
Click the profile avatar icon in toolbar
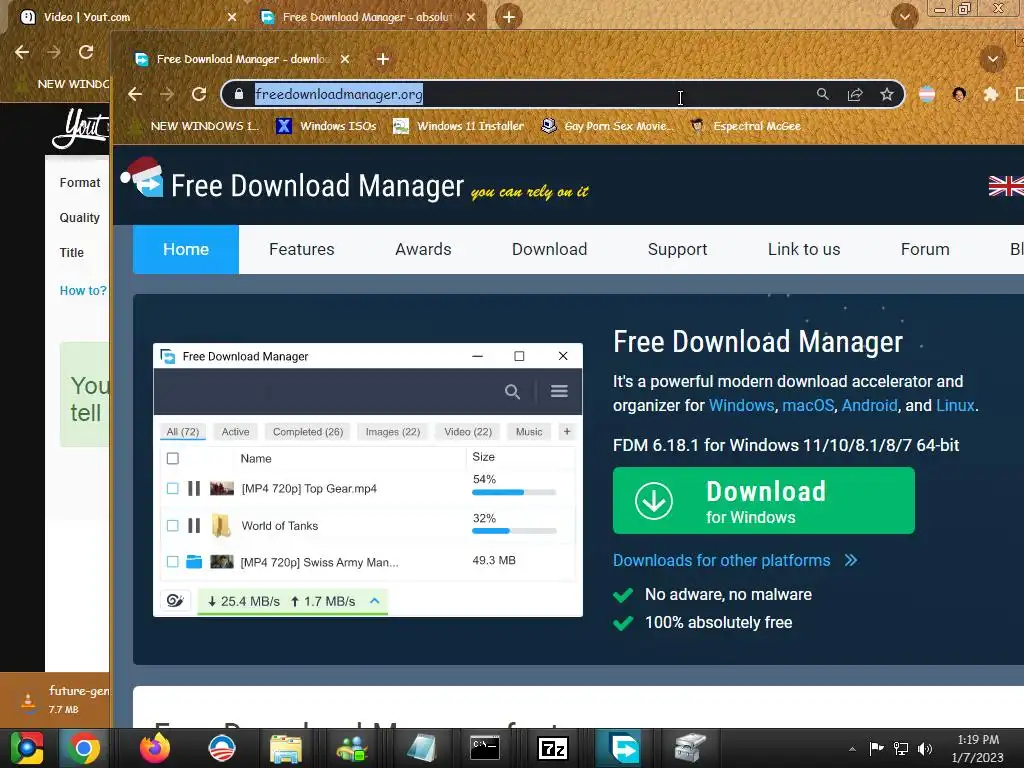959,95
